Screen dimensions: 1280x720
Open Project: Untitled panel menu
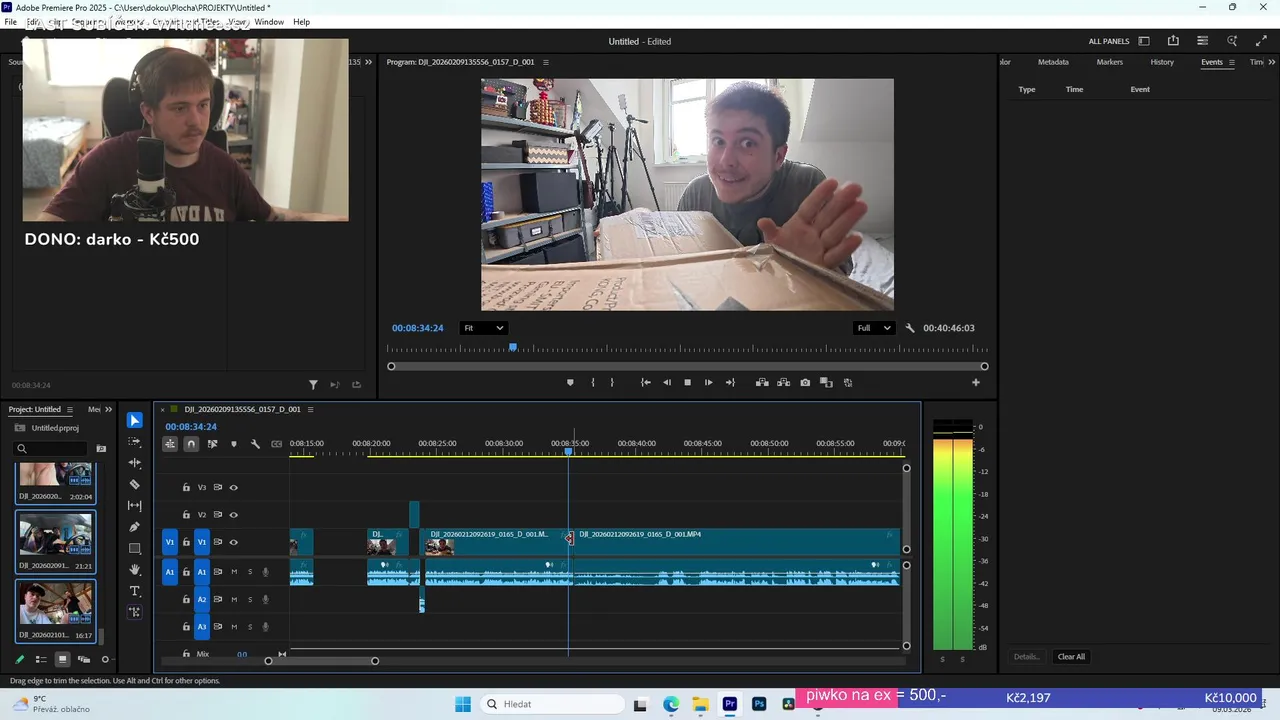coord(69,409)
